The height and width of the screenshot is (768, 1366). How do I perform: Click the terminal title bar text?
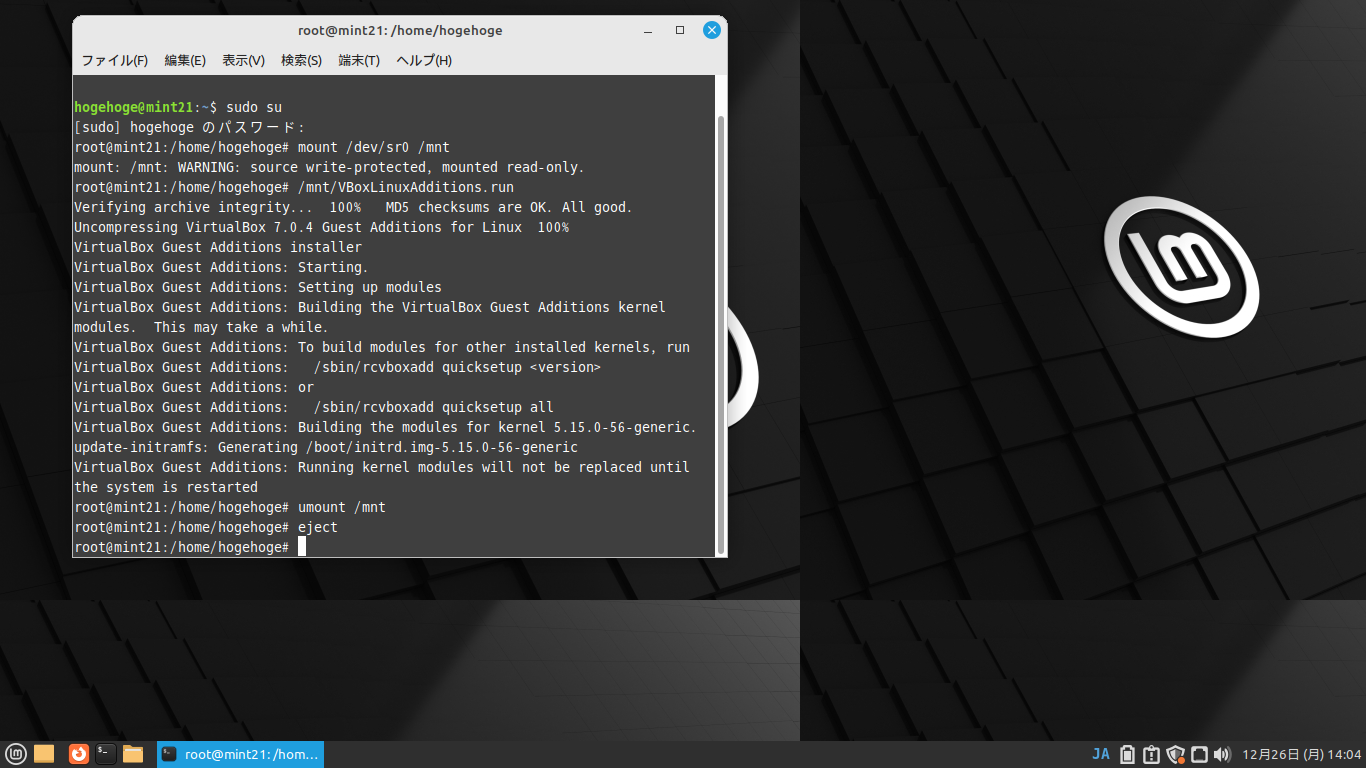click(x=400, y=30)
